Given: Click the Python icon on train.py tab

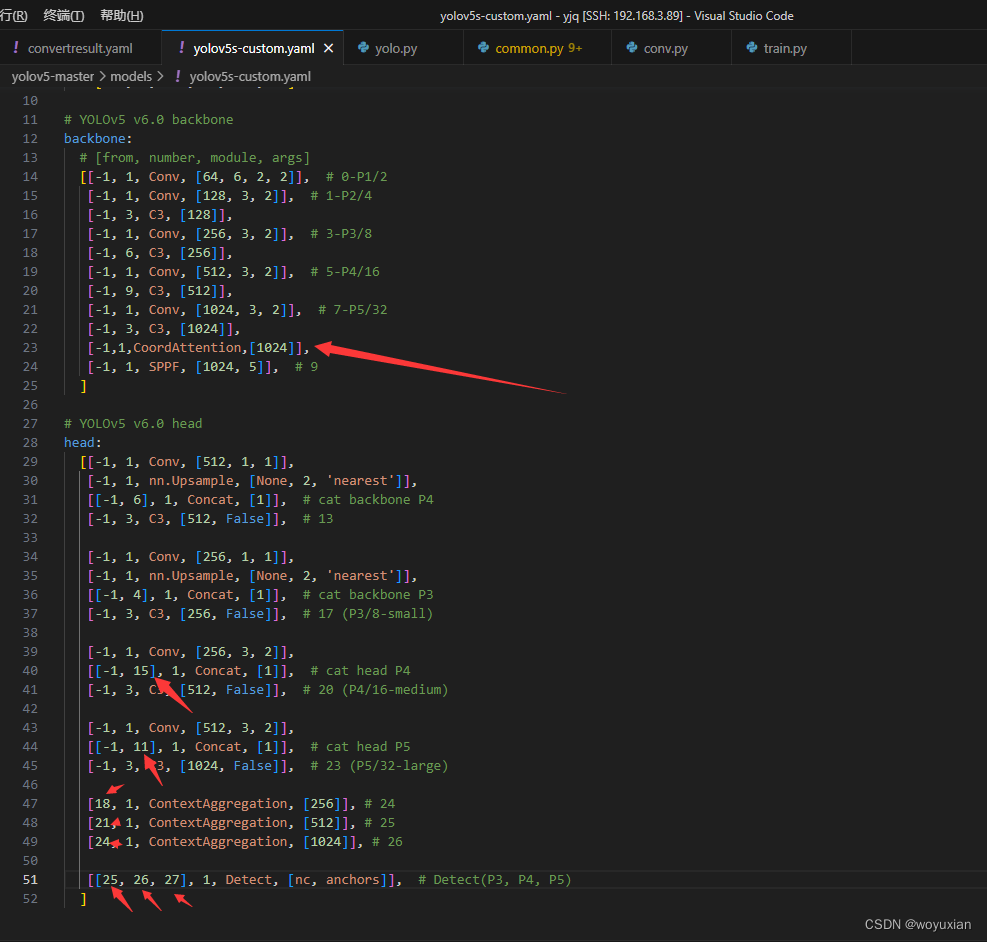Looking at the screenshot, I should pyautogui.click(x=753, y=47).
